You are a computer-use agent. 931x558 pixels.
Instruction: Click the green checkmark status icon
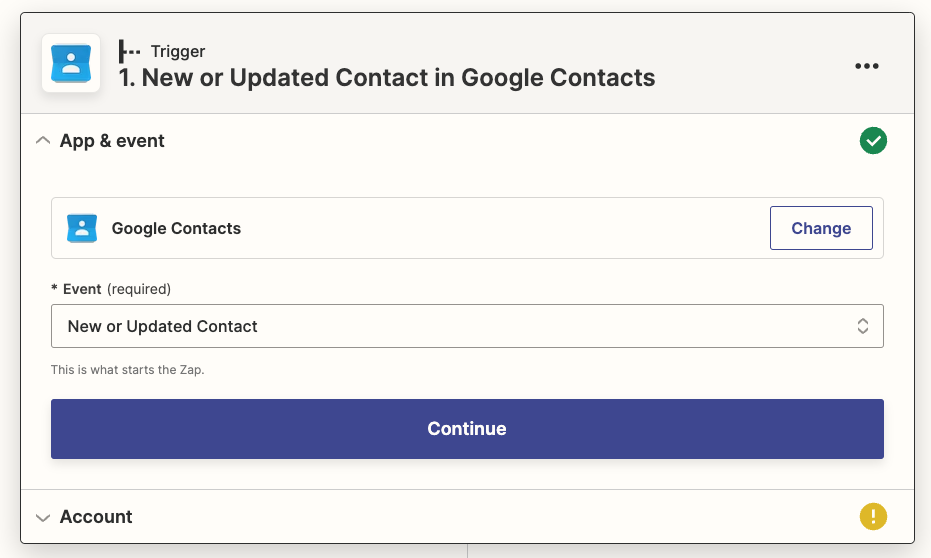pyautogui.click(x=873, y=141)
